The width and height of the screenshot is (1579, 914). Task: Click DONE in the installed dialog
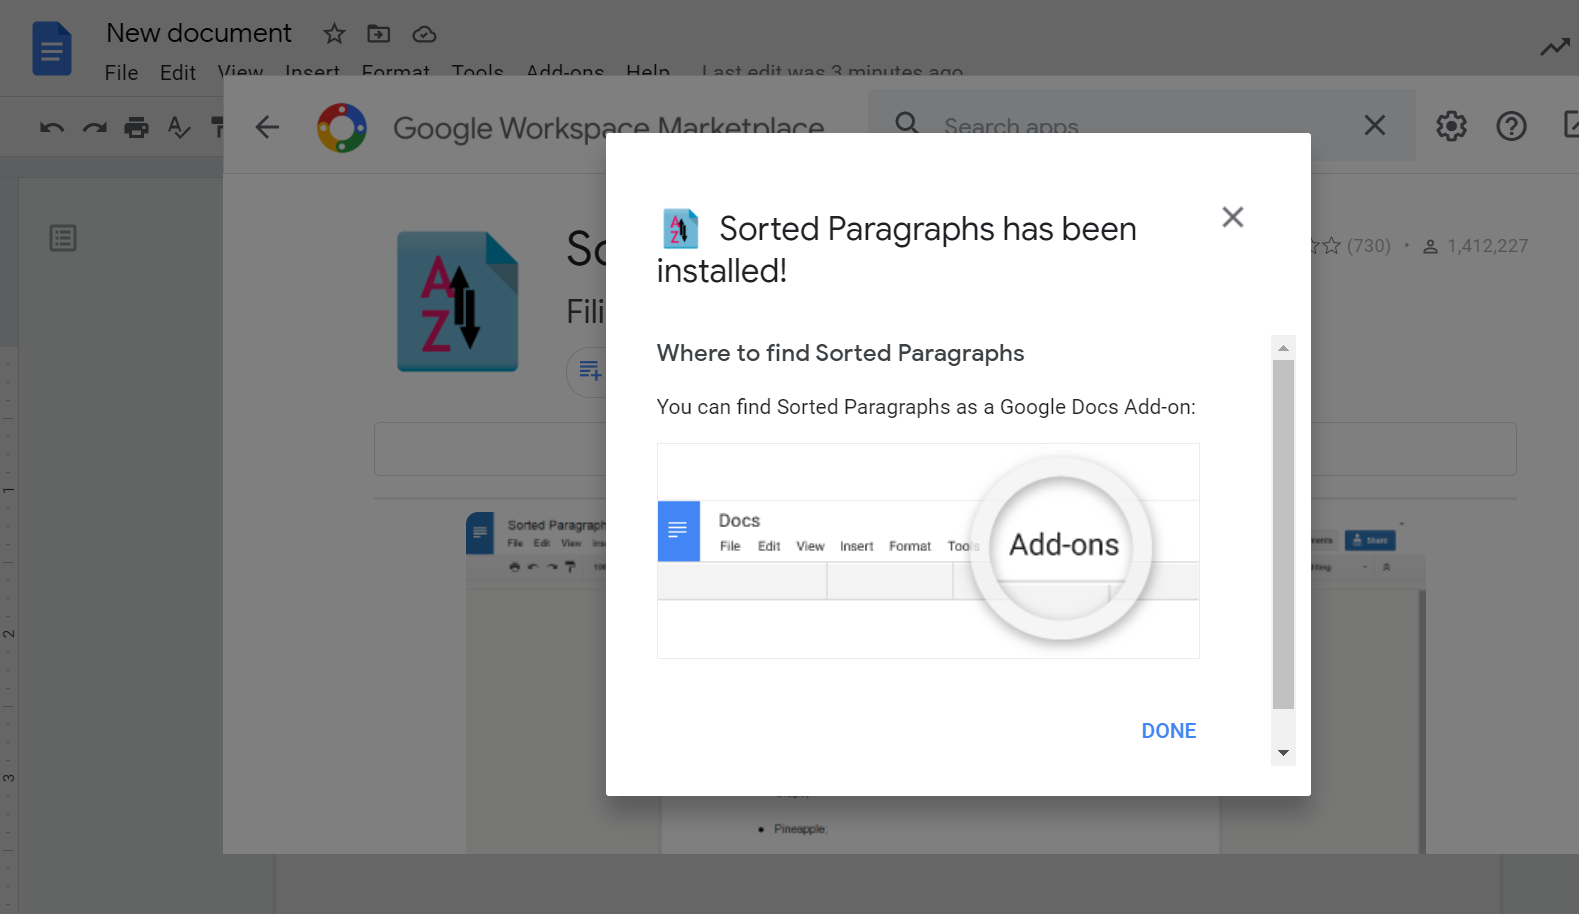pyautogui.click(x=1168, y=731)
